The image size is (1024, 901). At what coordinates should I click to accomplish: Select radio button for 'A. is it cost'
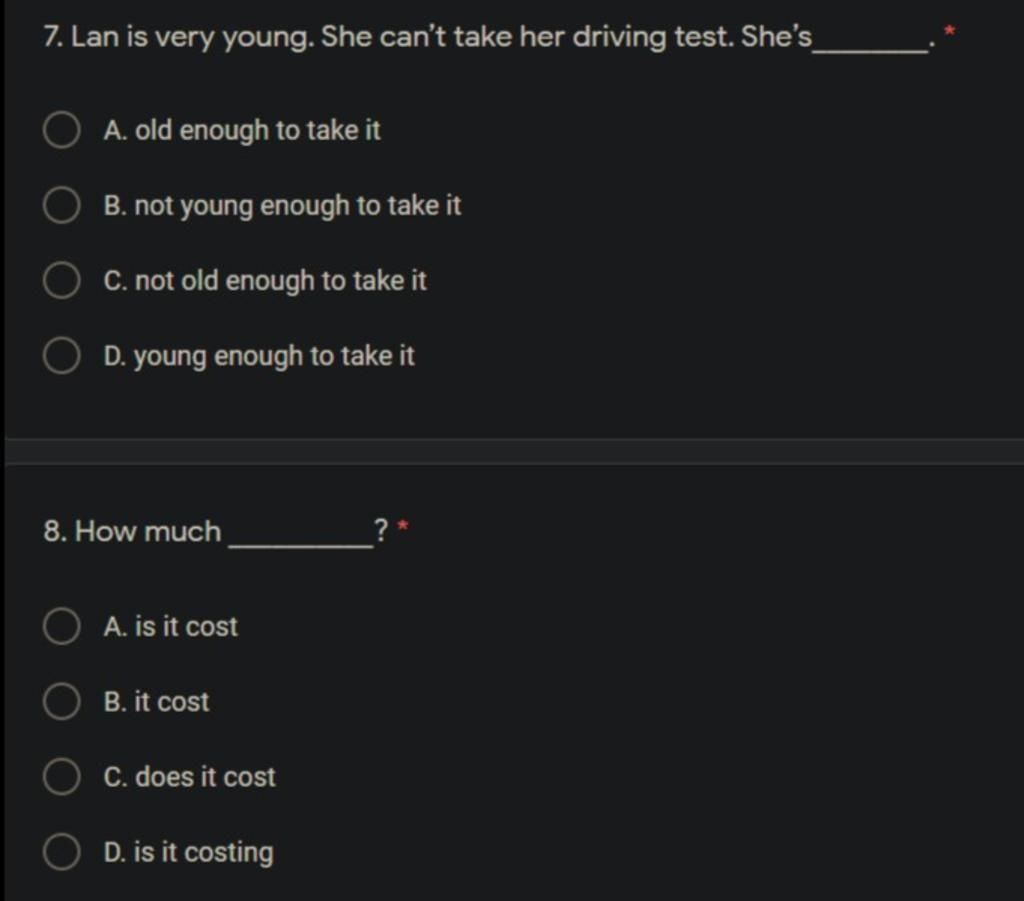click(61, 626)
